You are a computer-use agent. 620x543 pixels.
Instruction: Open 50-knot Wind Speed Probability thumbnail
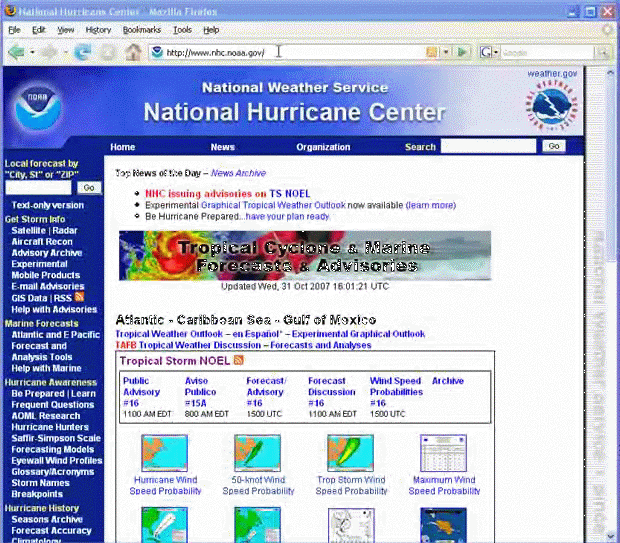tap(257, 453)
